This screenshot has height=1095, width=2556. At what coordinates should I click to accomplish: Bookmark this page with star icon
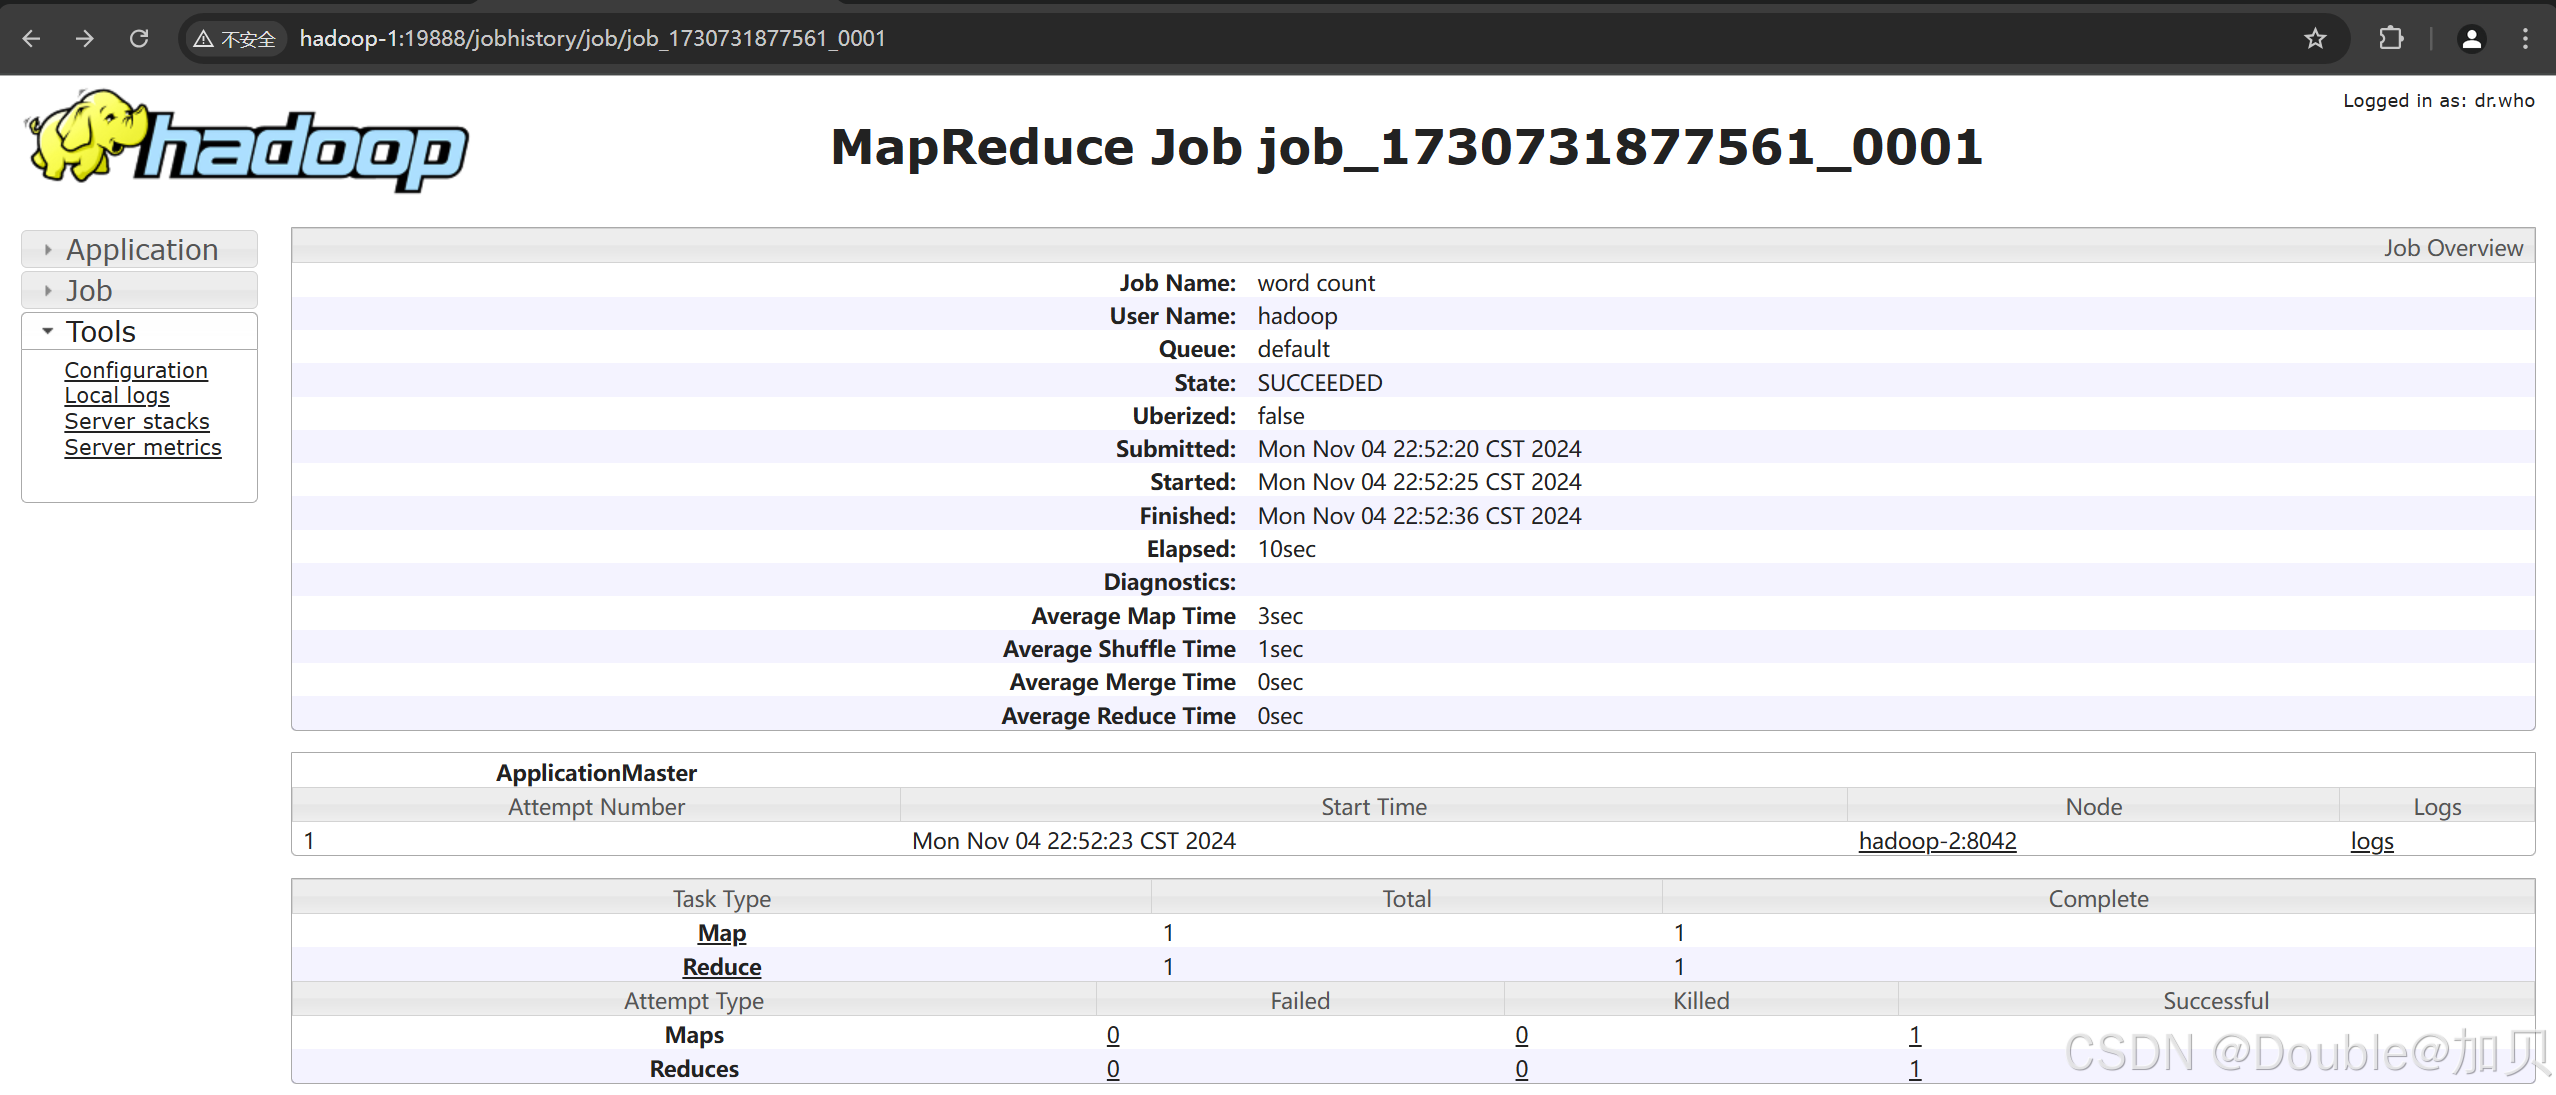tap(2315, 38)
